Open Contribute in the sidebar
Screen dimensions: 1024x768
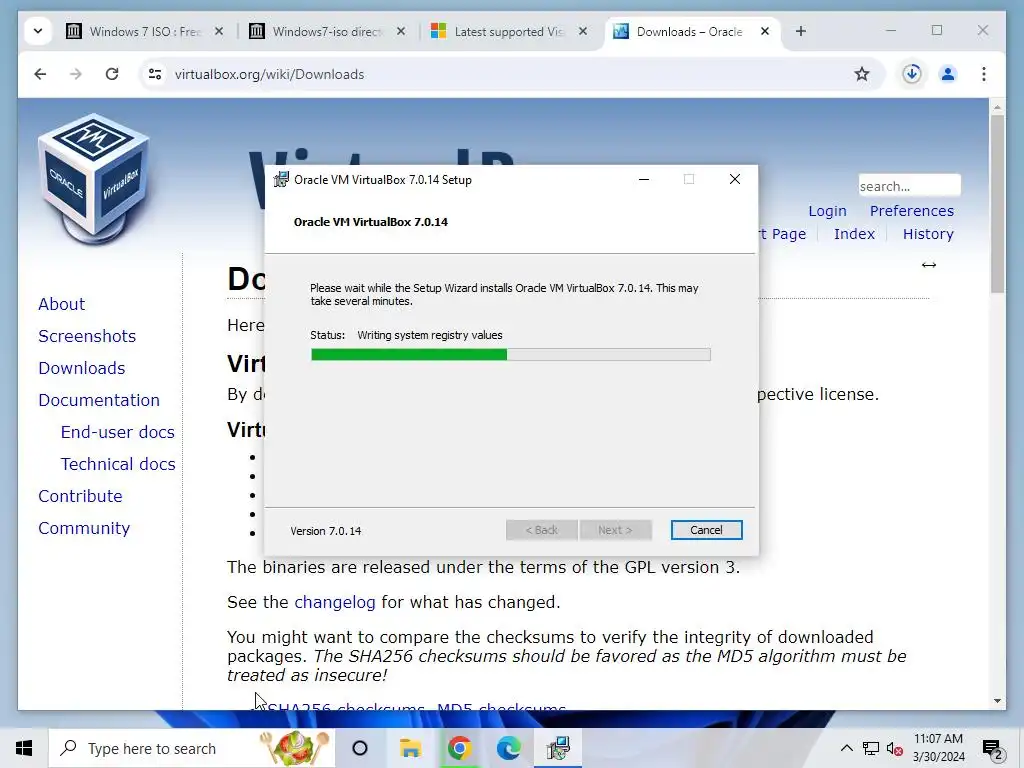coord(80,496)
